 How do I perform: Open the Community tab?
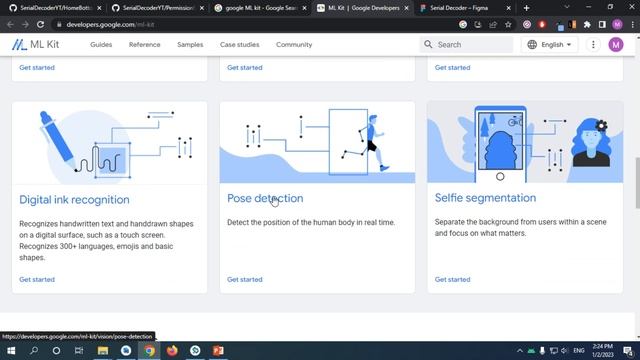[294, 44]
